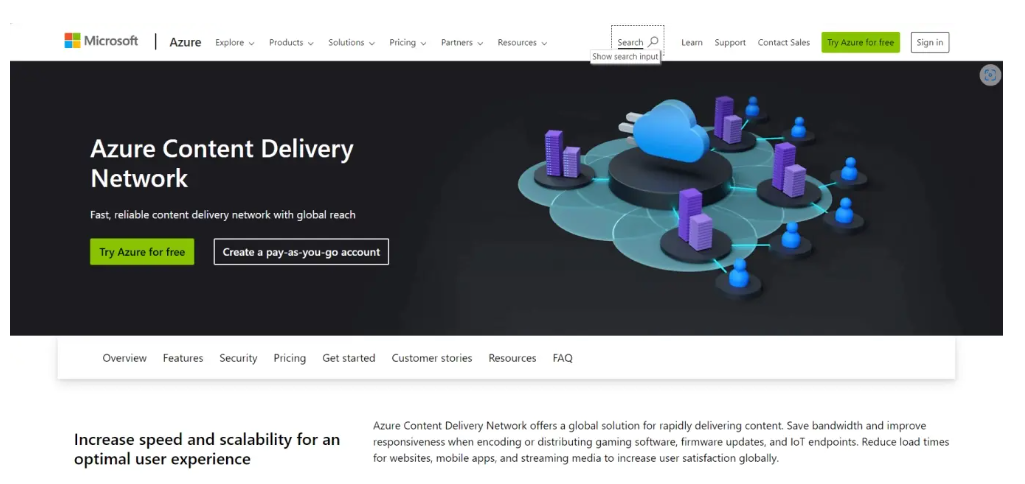The height and width of the screenshot is (484, 1025).
Task: Click Try Azure for free in hero banner
Action: click(142, 252)
